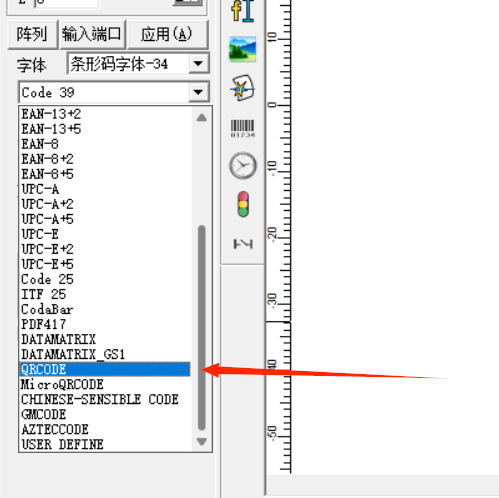This screenshot has height=498, width=499.
Task: Click scrollbar up arrow in barcode list
Action: point(201,117)
